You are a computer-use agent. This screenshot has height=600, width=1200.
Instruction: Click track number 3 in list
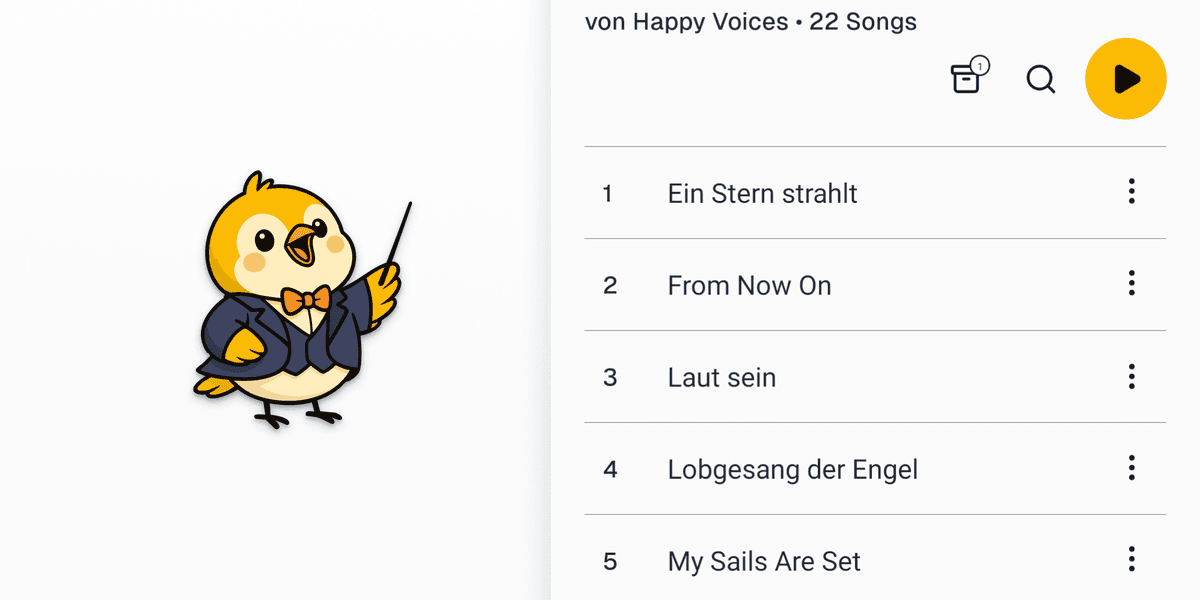(x=610, y=377)
